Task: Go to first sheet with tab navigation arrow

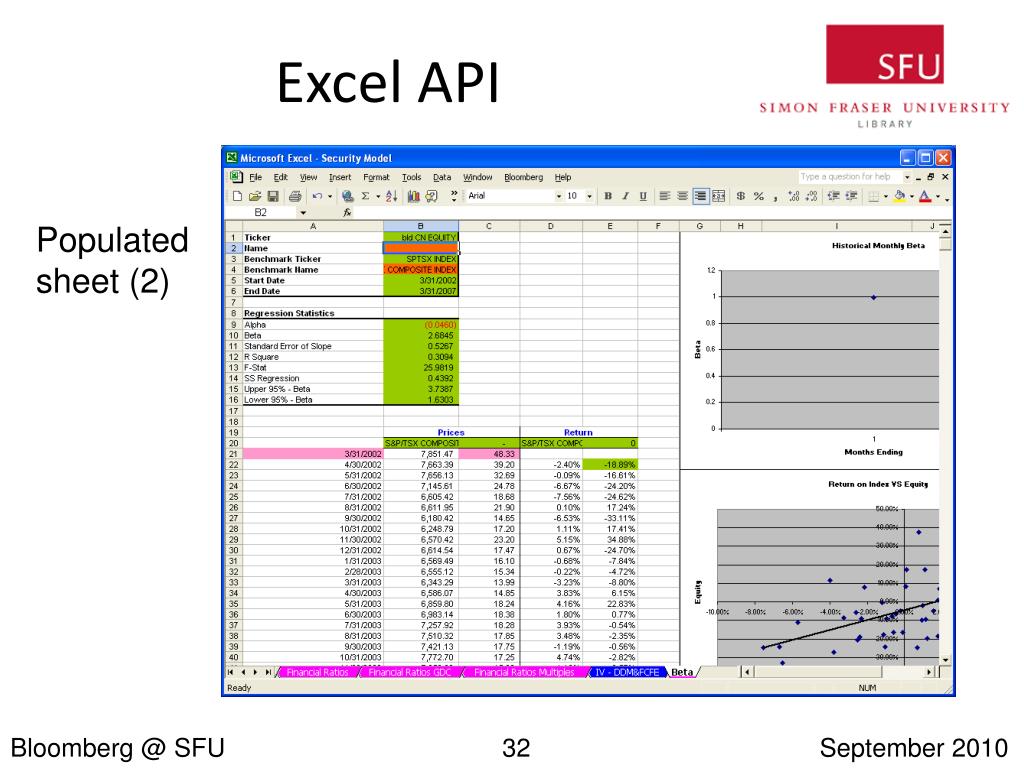Action: tap(231, 672)
